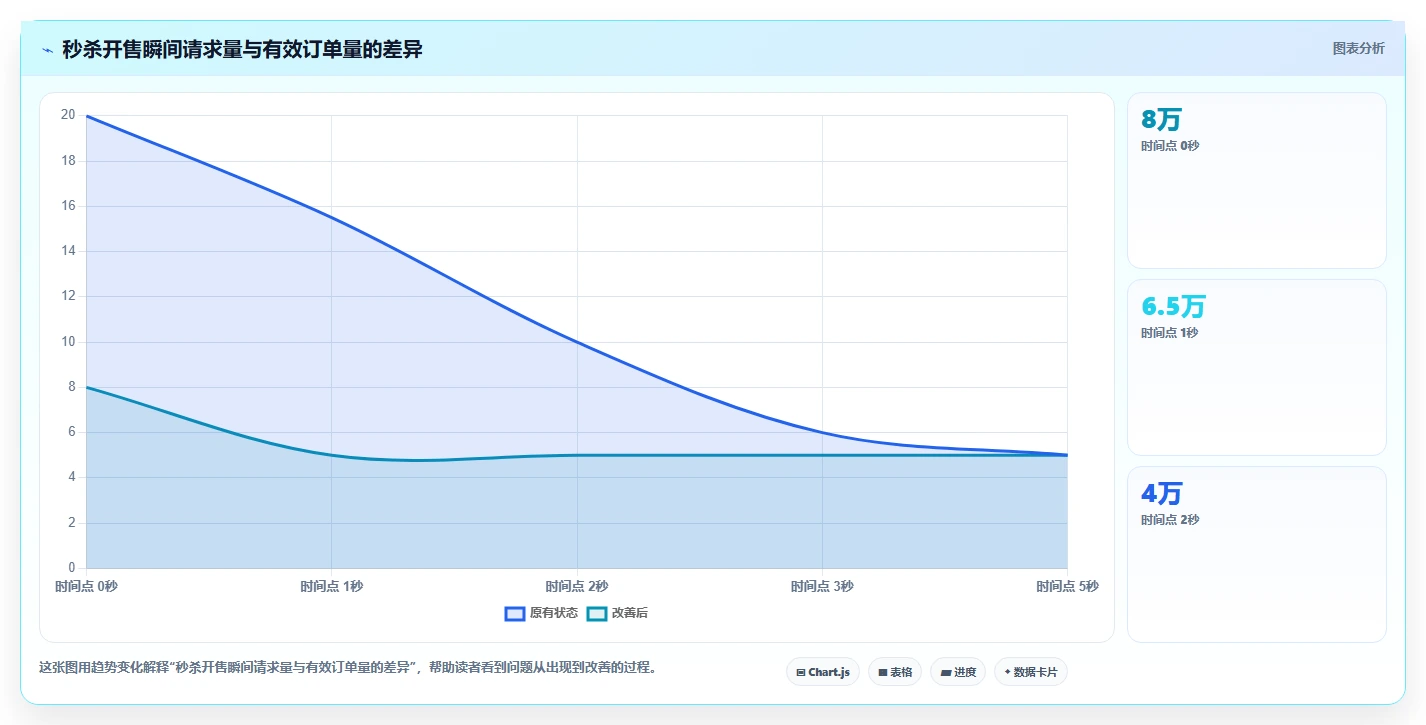Click the teal 改善后 legend color box
This screenshot has height=725, width=1426.
point(597,613)
